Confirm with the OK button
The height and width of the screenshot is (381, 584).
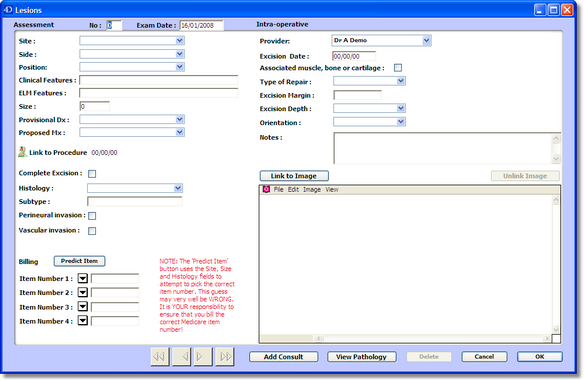[540, 357]
